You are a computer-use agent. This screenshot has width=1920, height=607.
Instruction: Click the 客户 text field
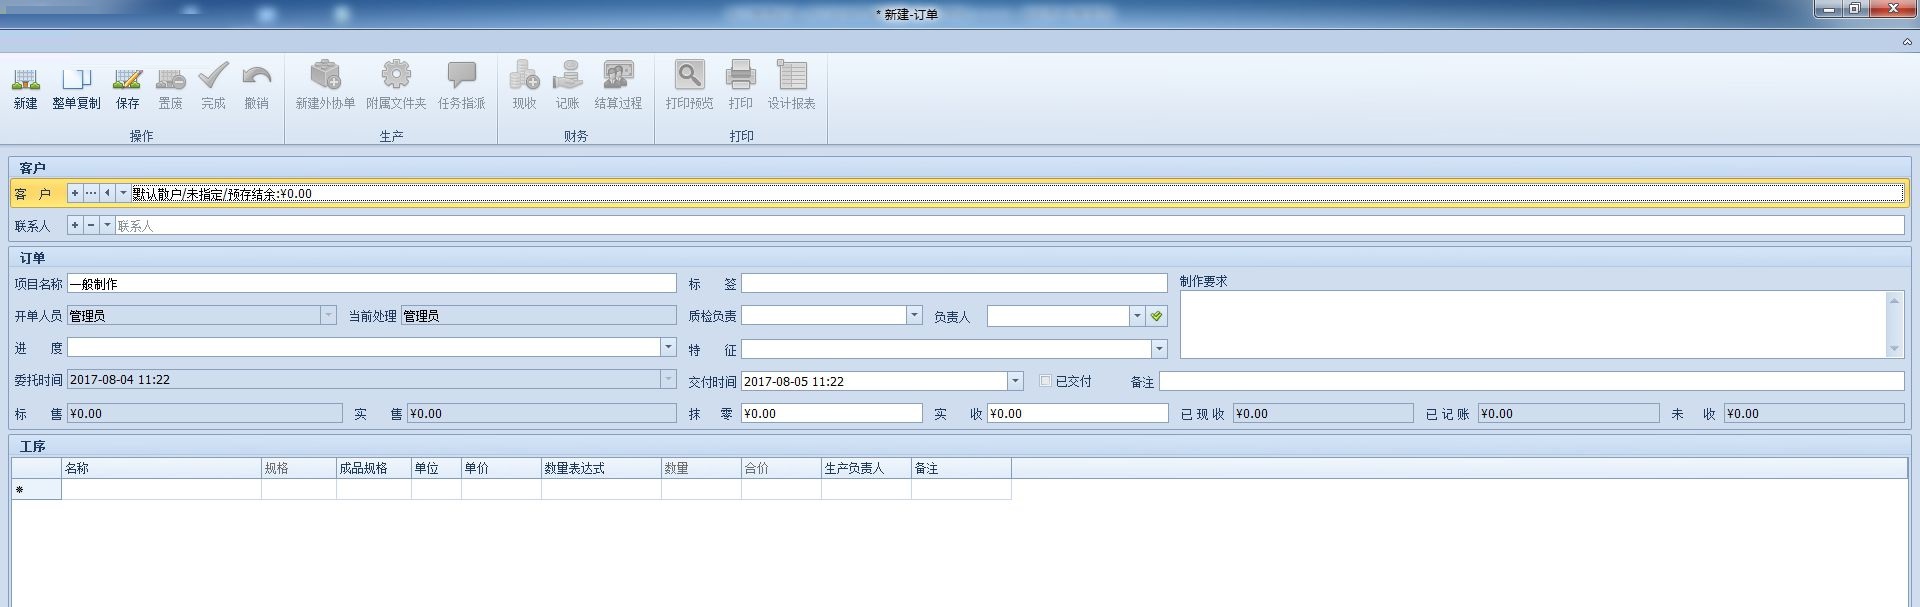pyautogui.click(x=1017, y=193)
